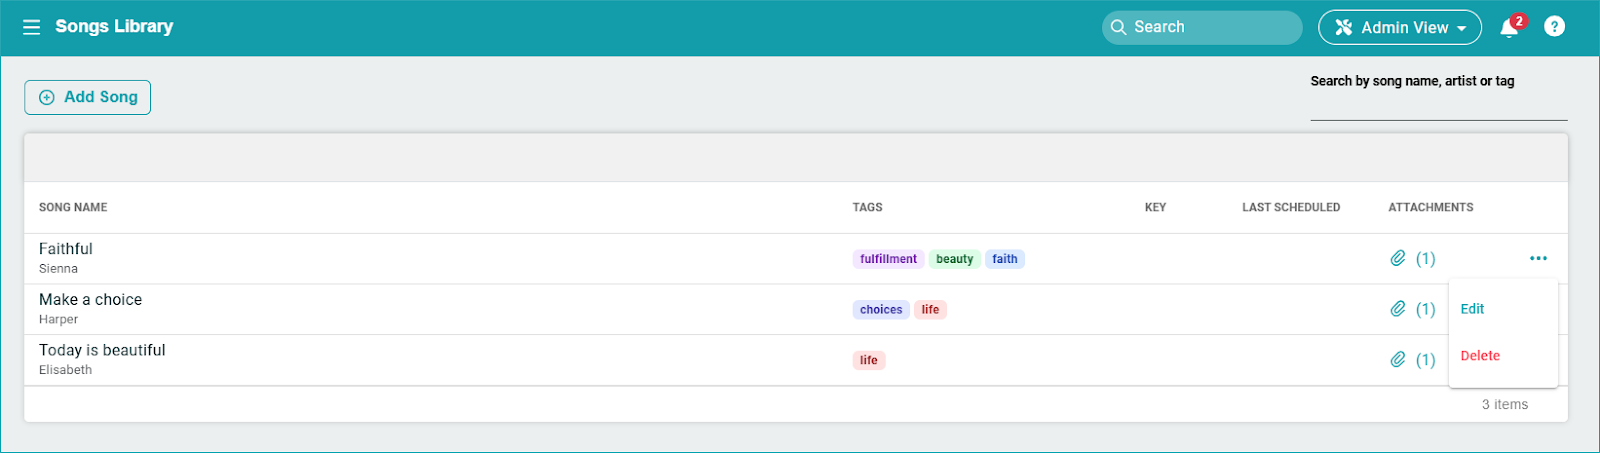Focus the search by song name field
Viewport: 1600px width, 453px height.
1438,106
